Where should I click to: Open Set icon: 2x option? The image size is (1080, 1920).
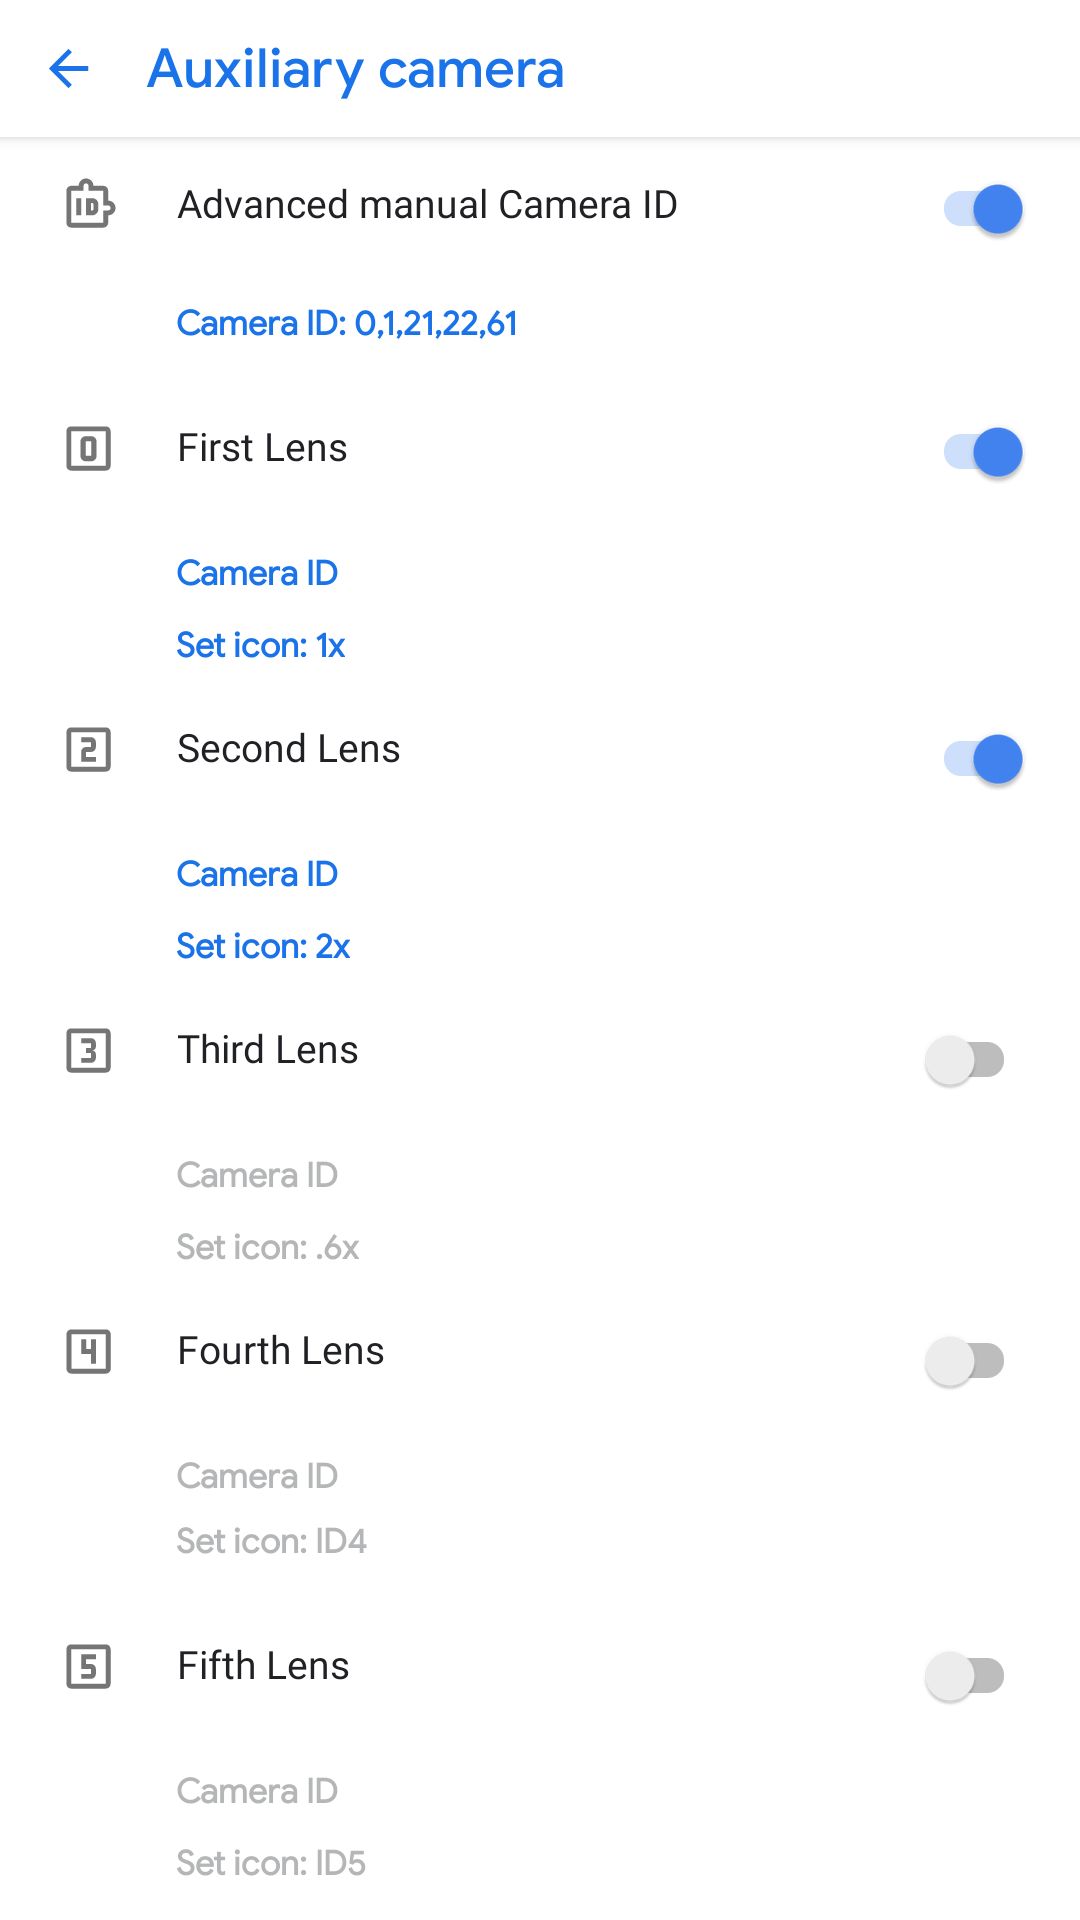pos(263,946)
